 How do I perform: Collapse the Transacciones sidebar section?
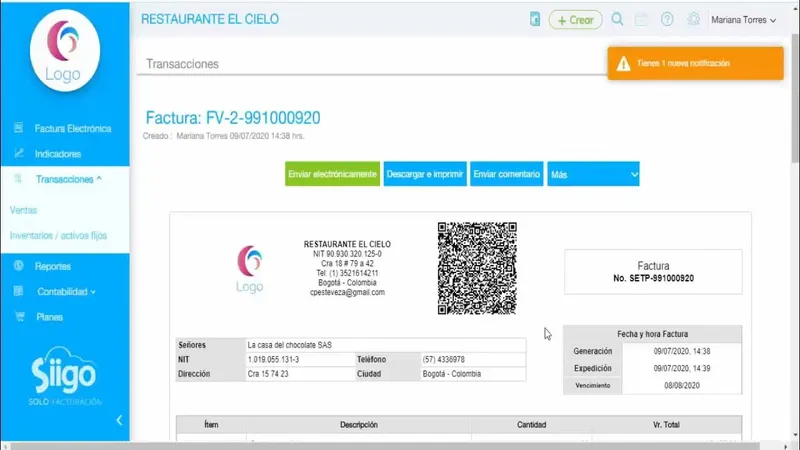pyautogui.click(x=68, y=179)
